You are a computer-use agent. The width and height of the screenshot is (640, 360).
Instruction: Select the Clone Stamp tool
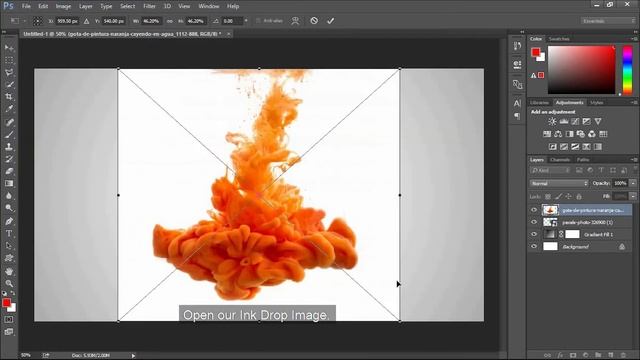click(x=9, y=147)
